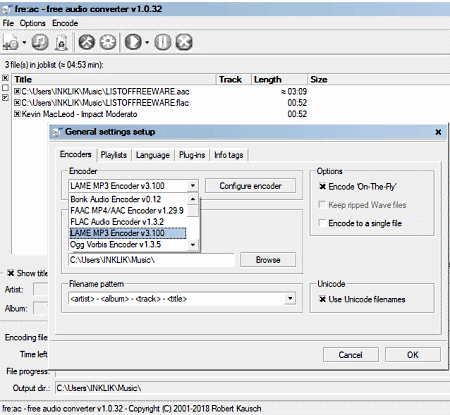Viewport: 450px width, 415px height.
Task: Switch to the Info tags tab
Action: click(229, 155)
